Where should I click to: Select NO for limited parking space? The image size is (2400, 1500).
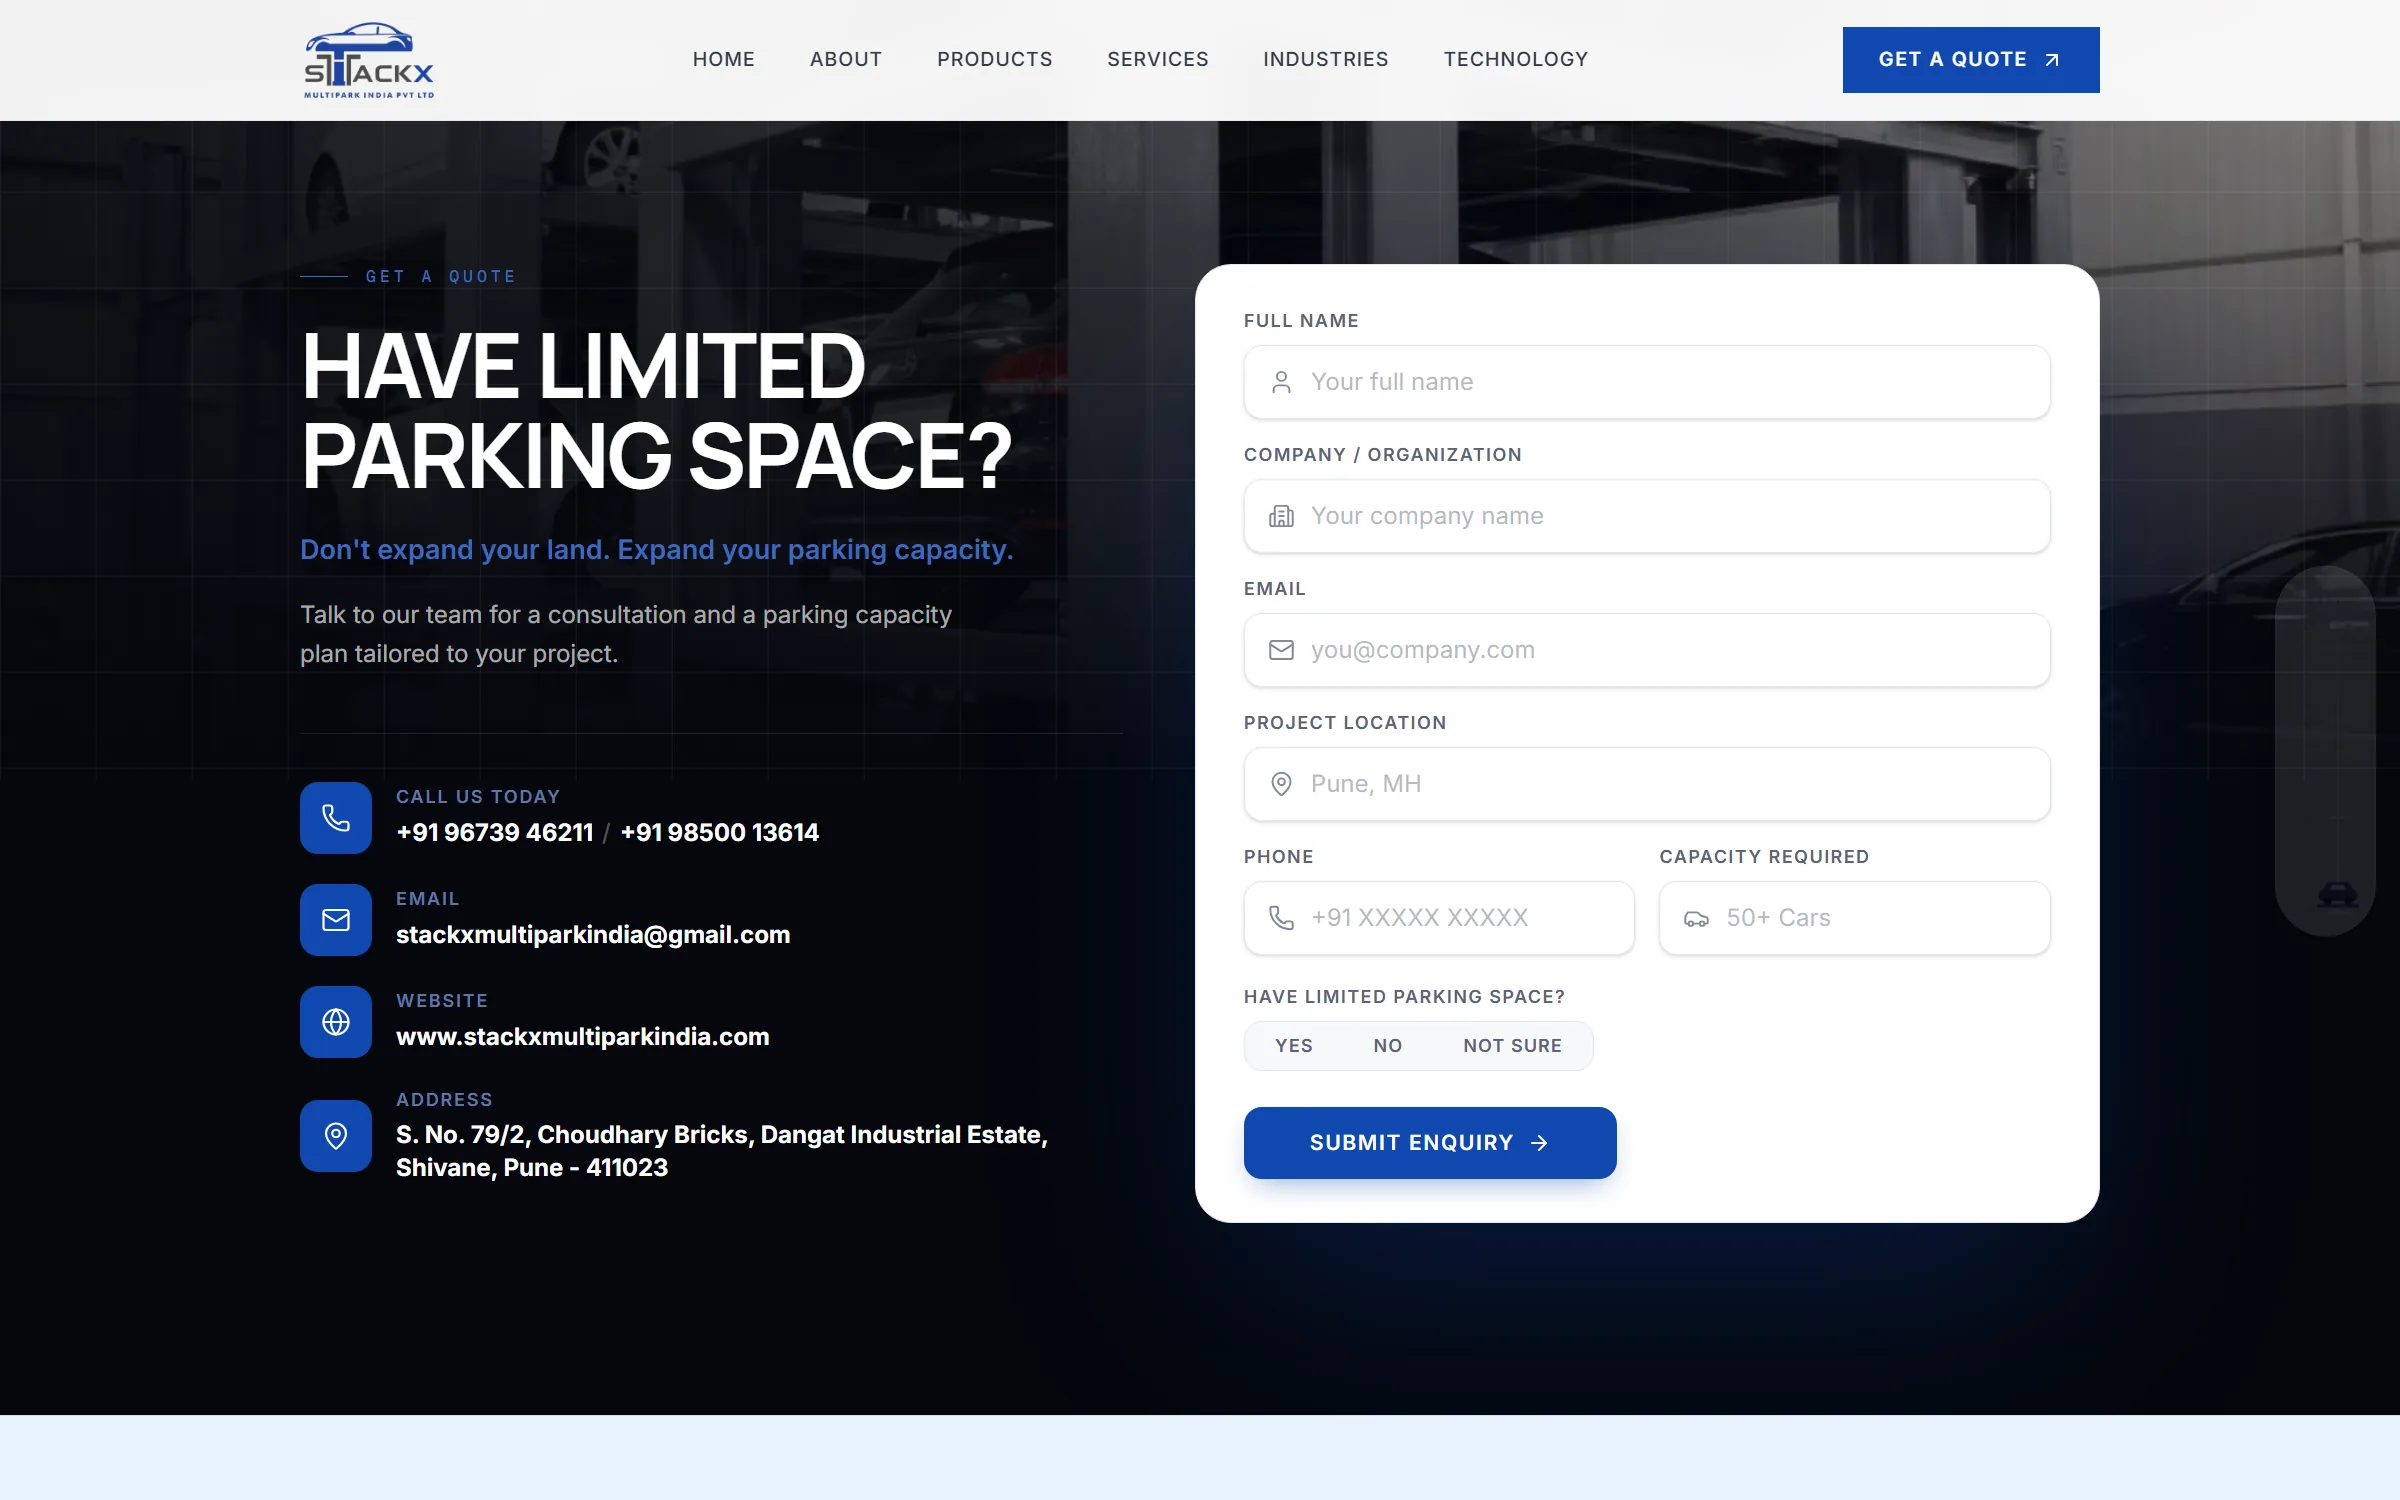point(1387,1046)
